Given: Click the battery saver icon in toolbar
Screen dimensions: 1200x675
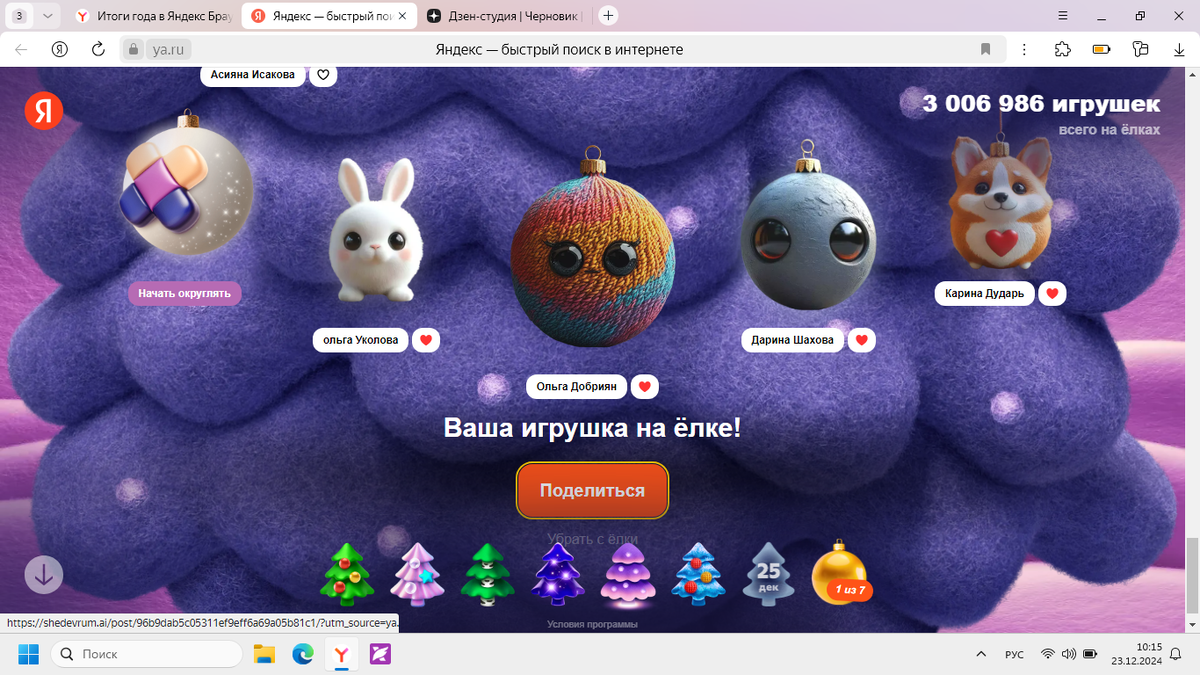Looking at the screenshot, I should click(x=1101, y=49).
